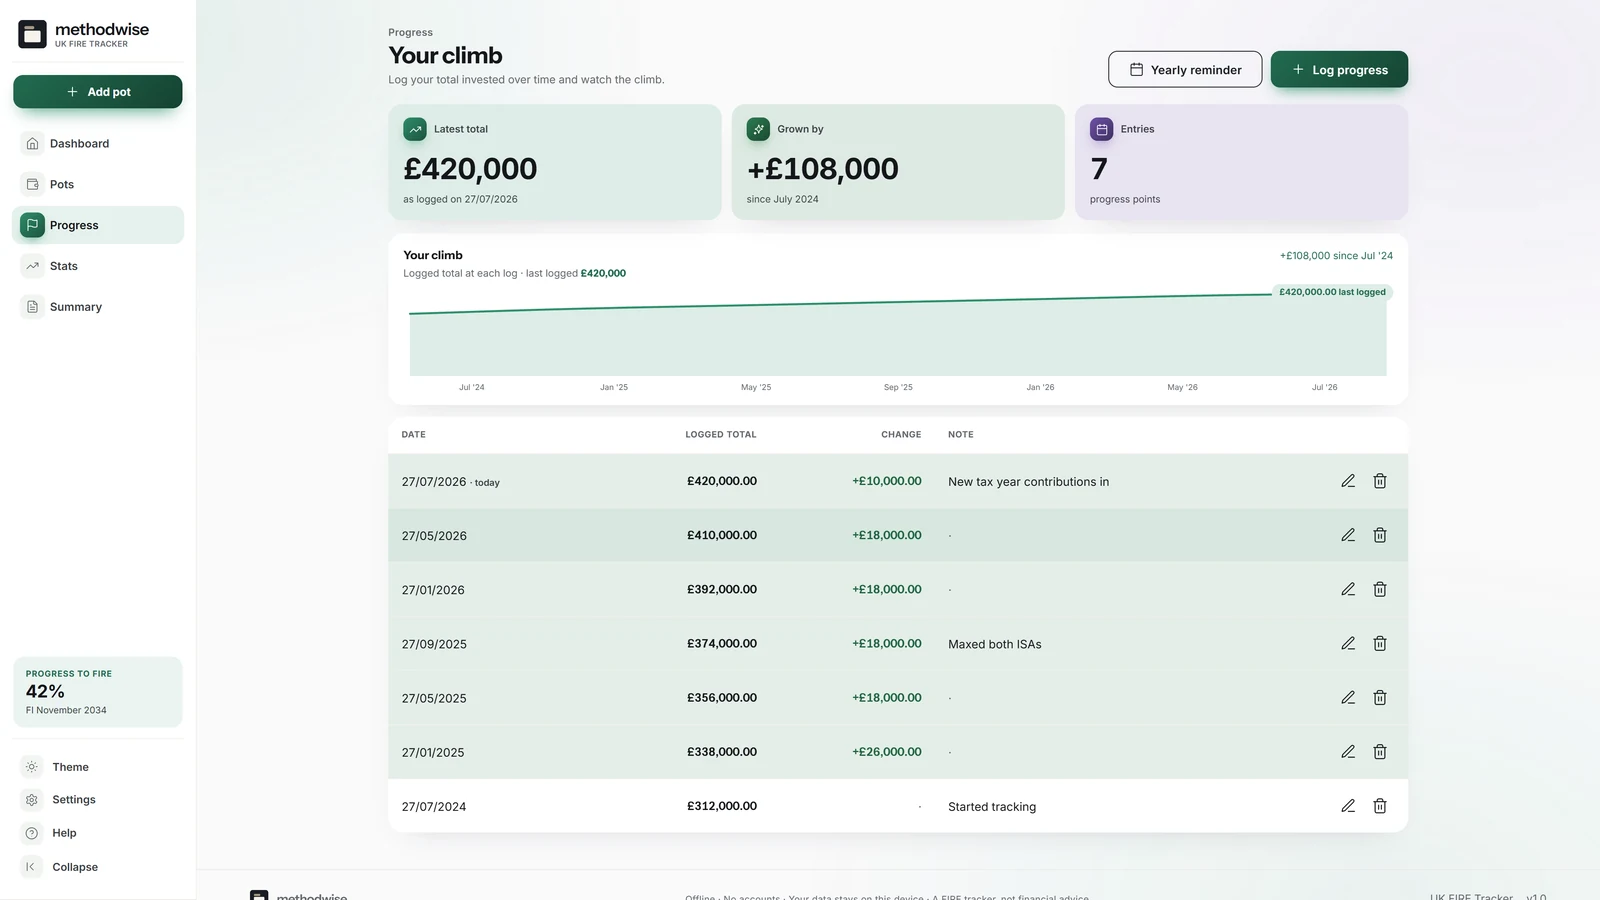Delete the 27/09/2025 entry

point(1380,643)
